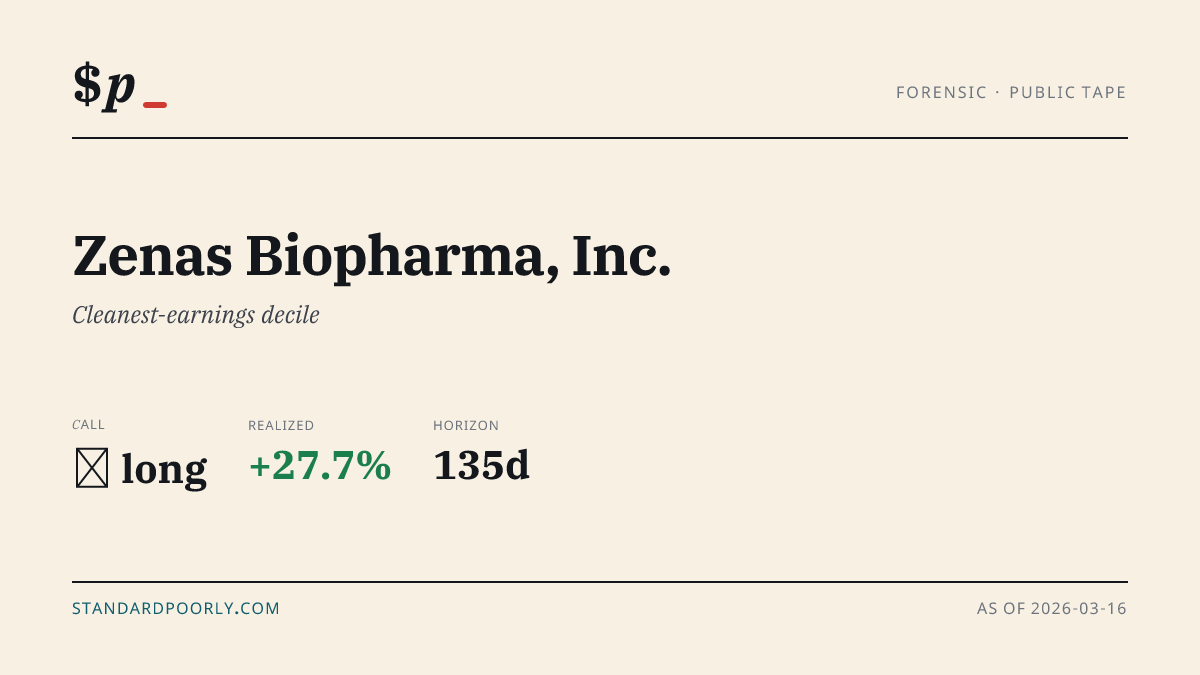Click the red underscore cursor beside logo

tap(155, 104)
